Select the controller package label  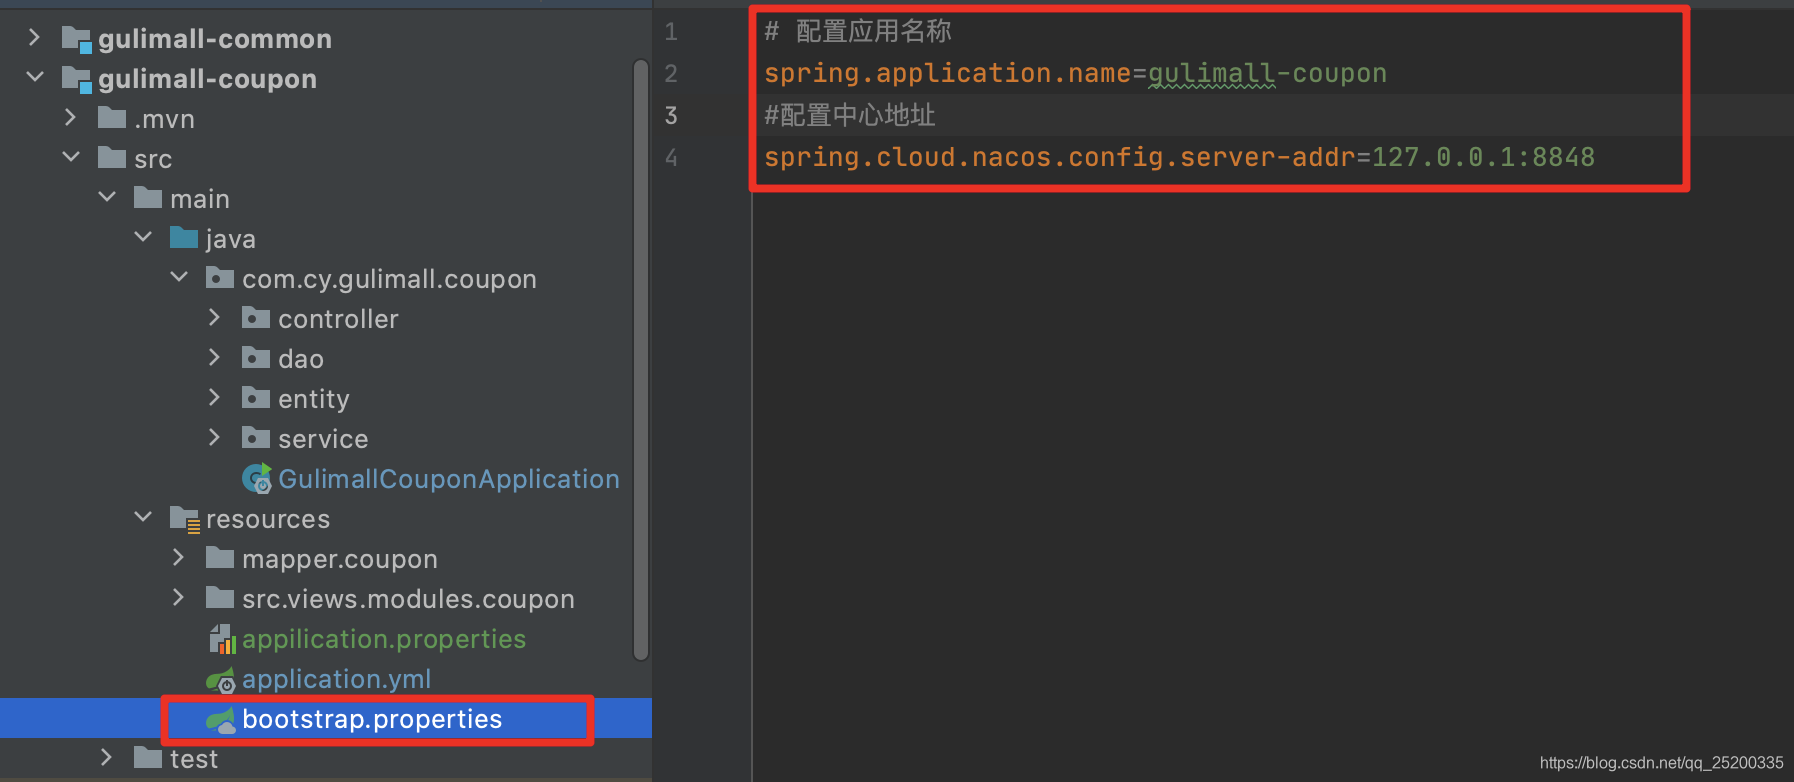pos(338,319)
